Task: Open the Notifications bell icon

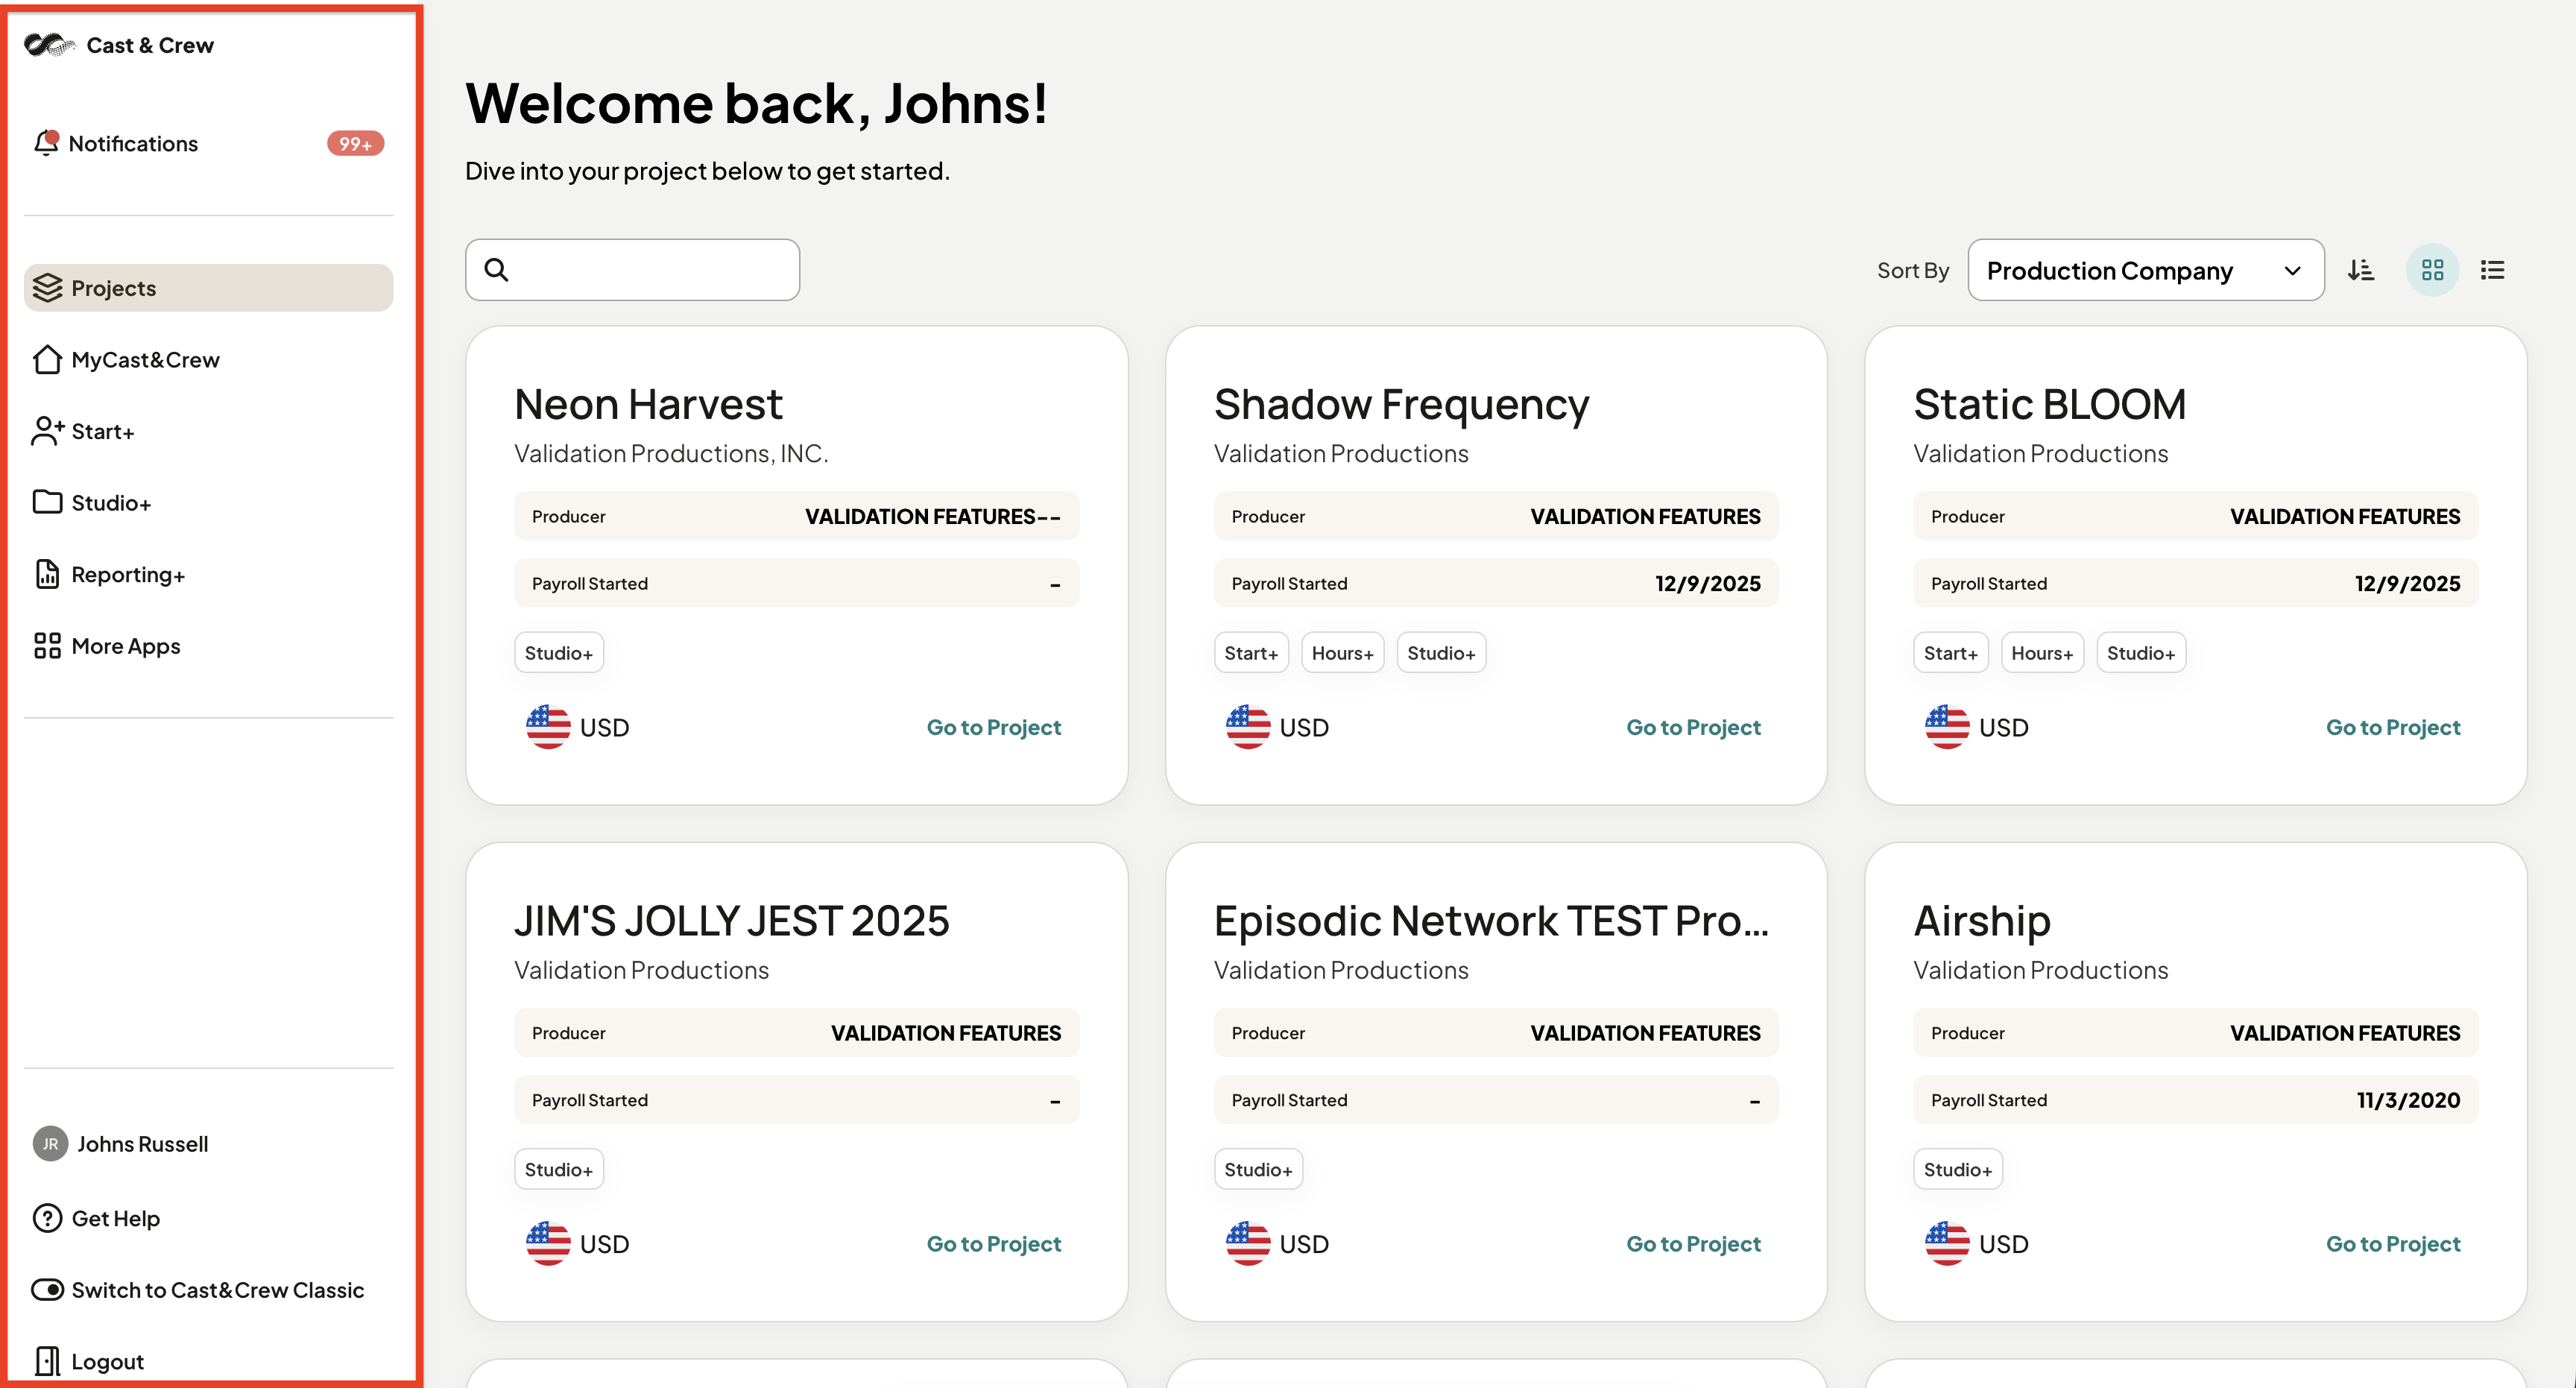Action: tap(46, 143)
